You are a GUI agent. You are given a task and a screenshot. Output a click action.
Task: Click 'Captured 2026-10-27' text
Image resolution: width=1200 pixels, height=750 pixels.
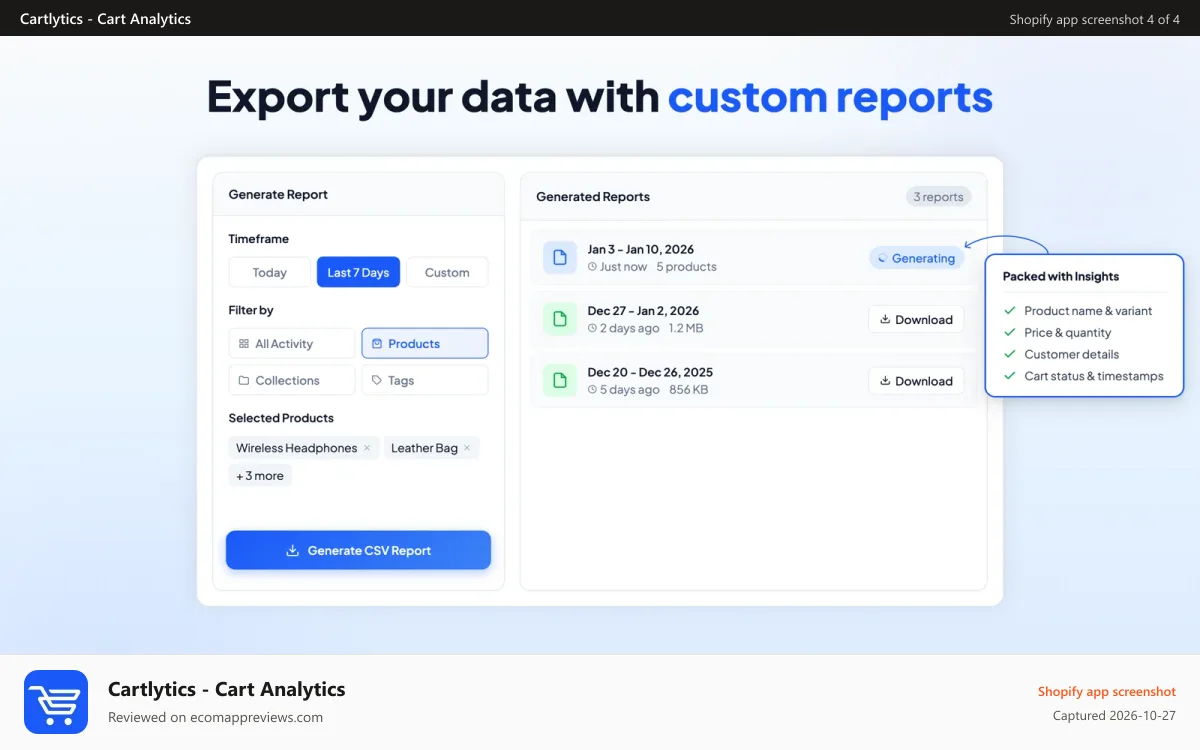click(1115, 716)
